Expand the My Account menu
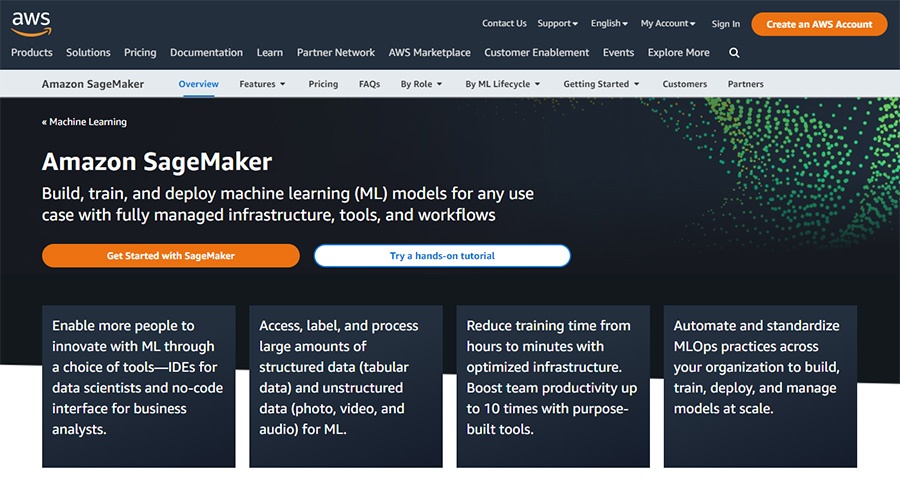The height and width of the screenshot is (483, 900). [669, 24]
